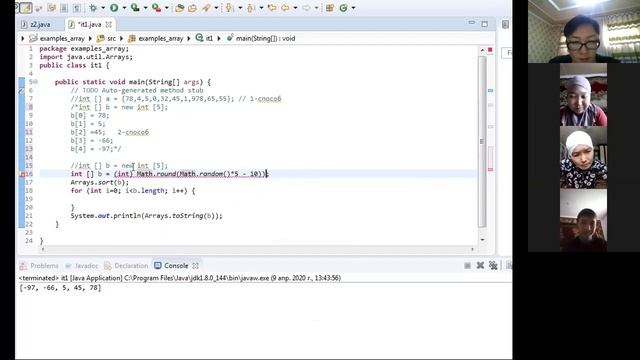Toggle the greyed icon beside highlighted pencil
640x360 pixels.
tap(39, 8)
